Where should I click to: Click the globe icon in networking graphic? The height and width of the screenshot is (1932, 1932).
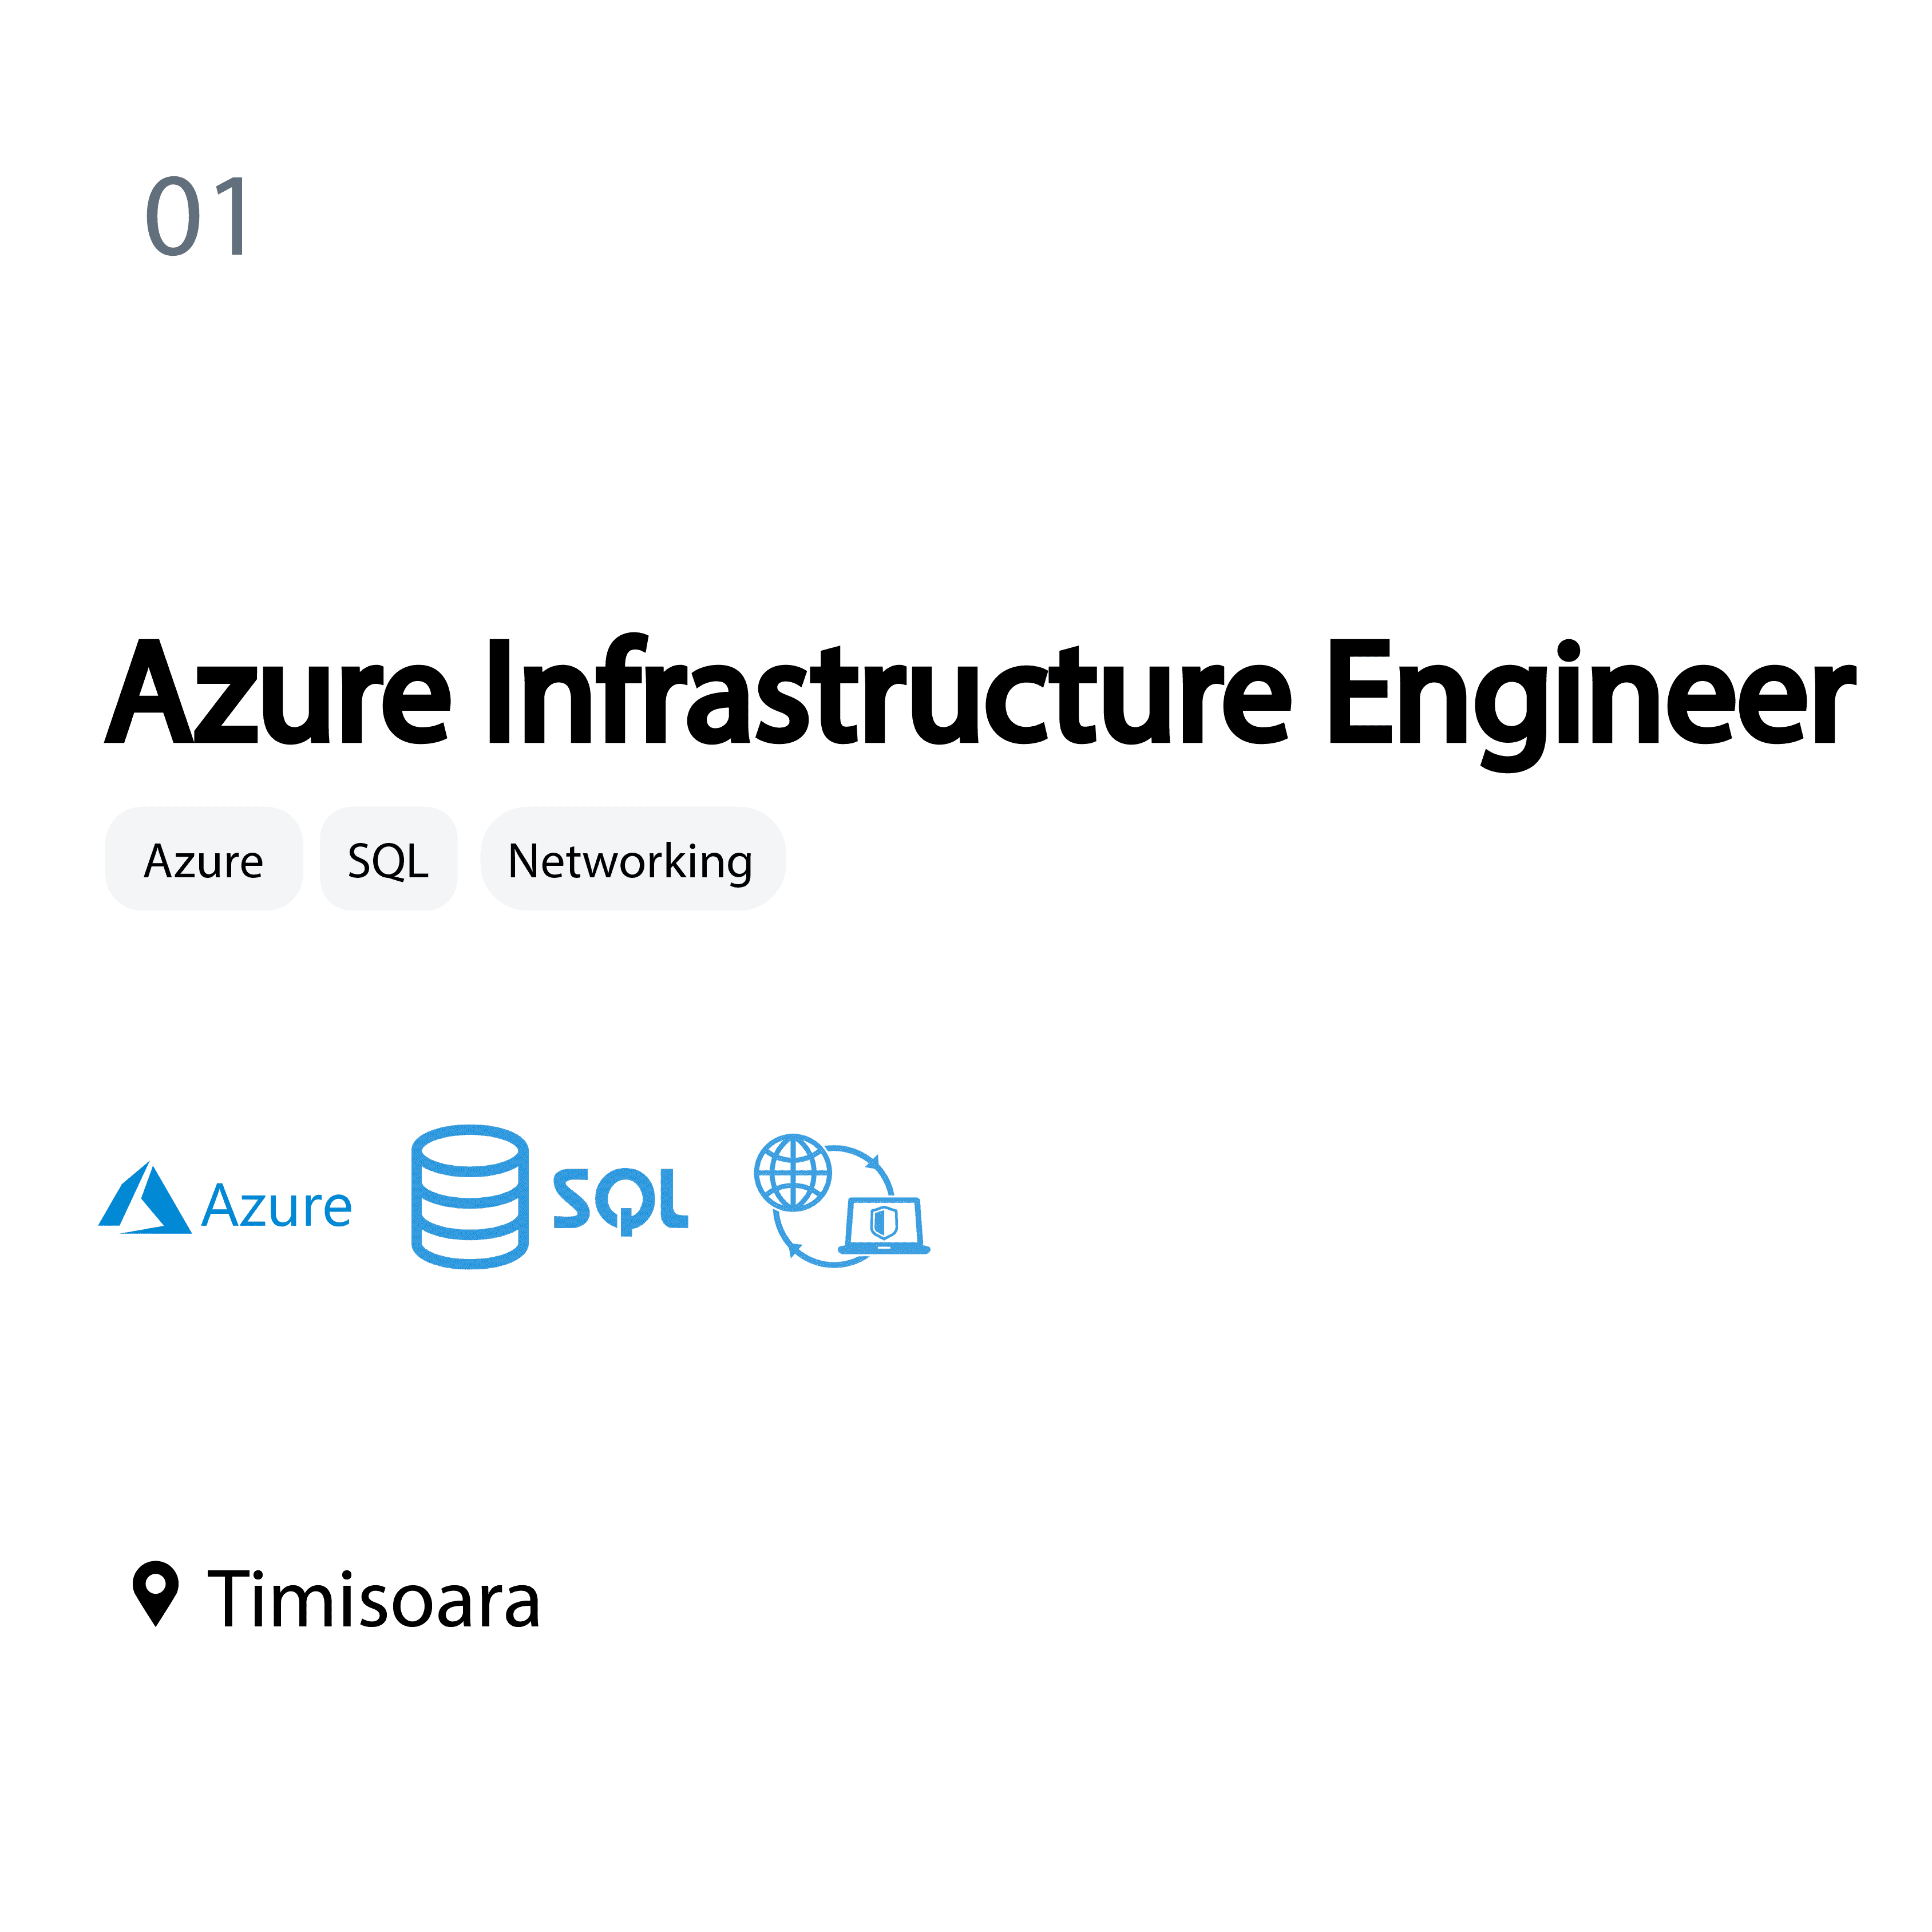pyautogui.click(x=793, y=1172)
